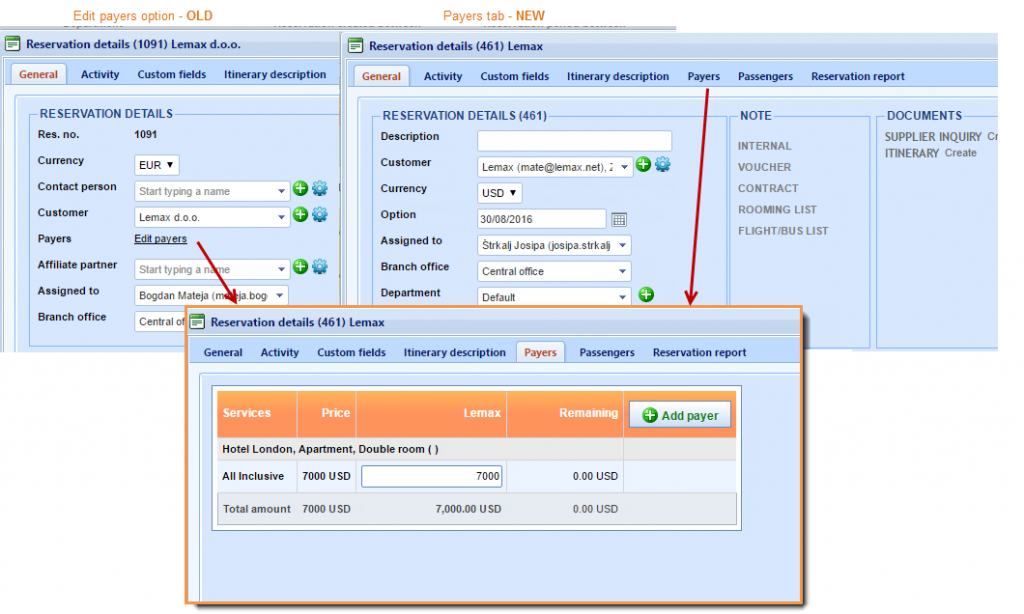1024x614 pixels.
Task: Open CONTRACT note section
Action: point(768,188)
